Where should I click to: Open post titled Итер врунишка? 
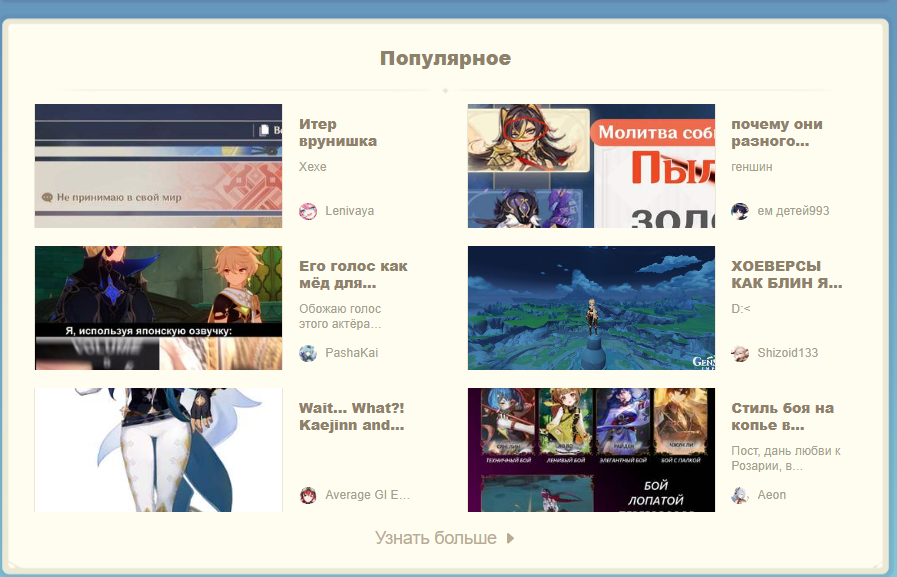pos(338,133)
